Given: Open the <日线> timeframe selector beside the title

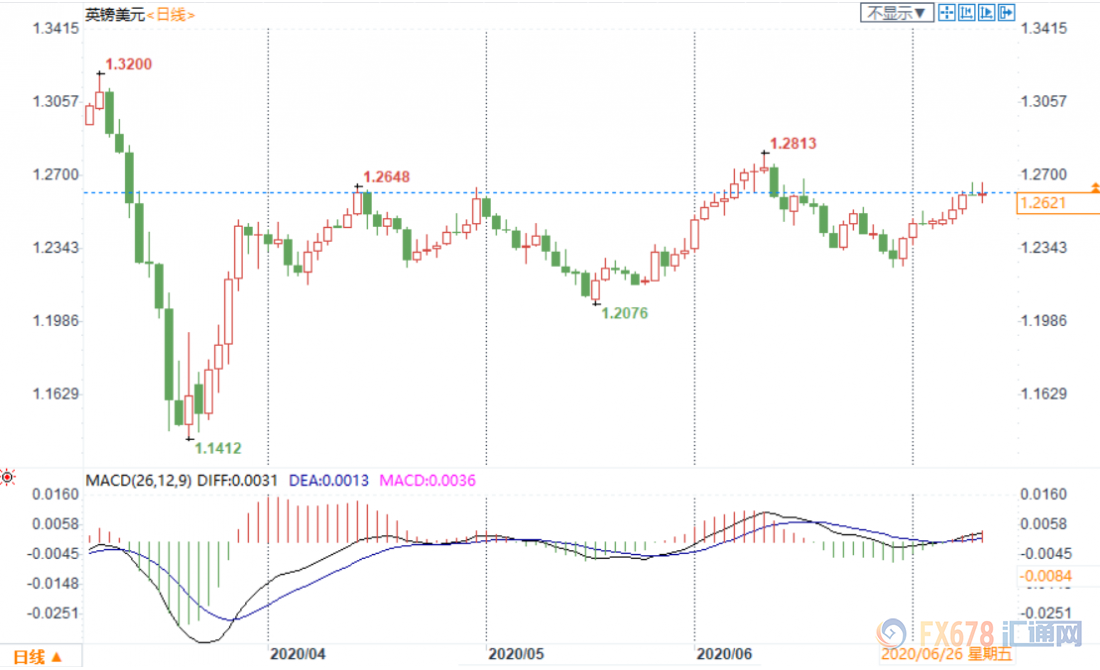Looking at the screenshot, I should [171, 14].
